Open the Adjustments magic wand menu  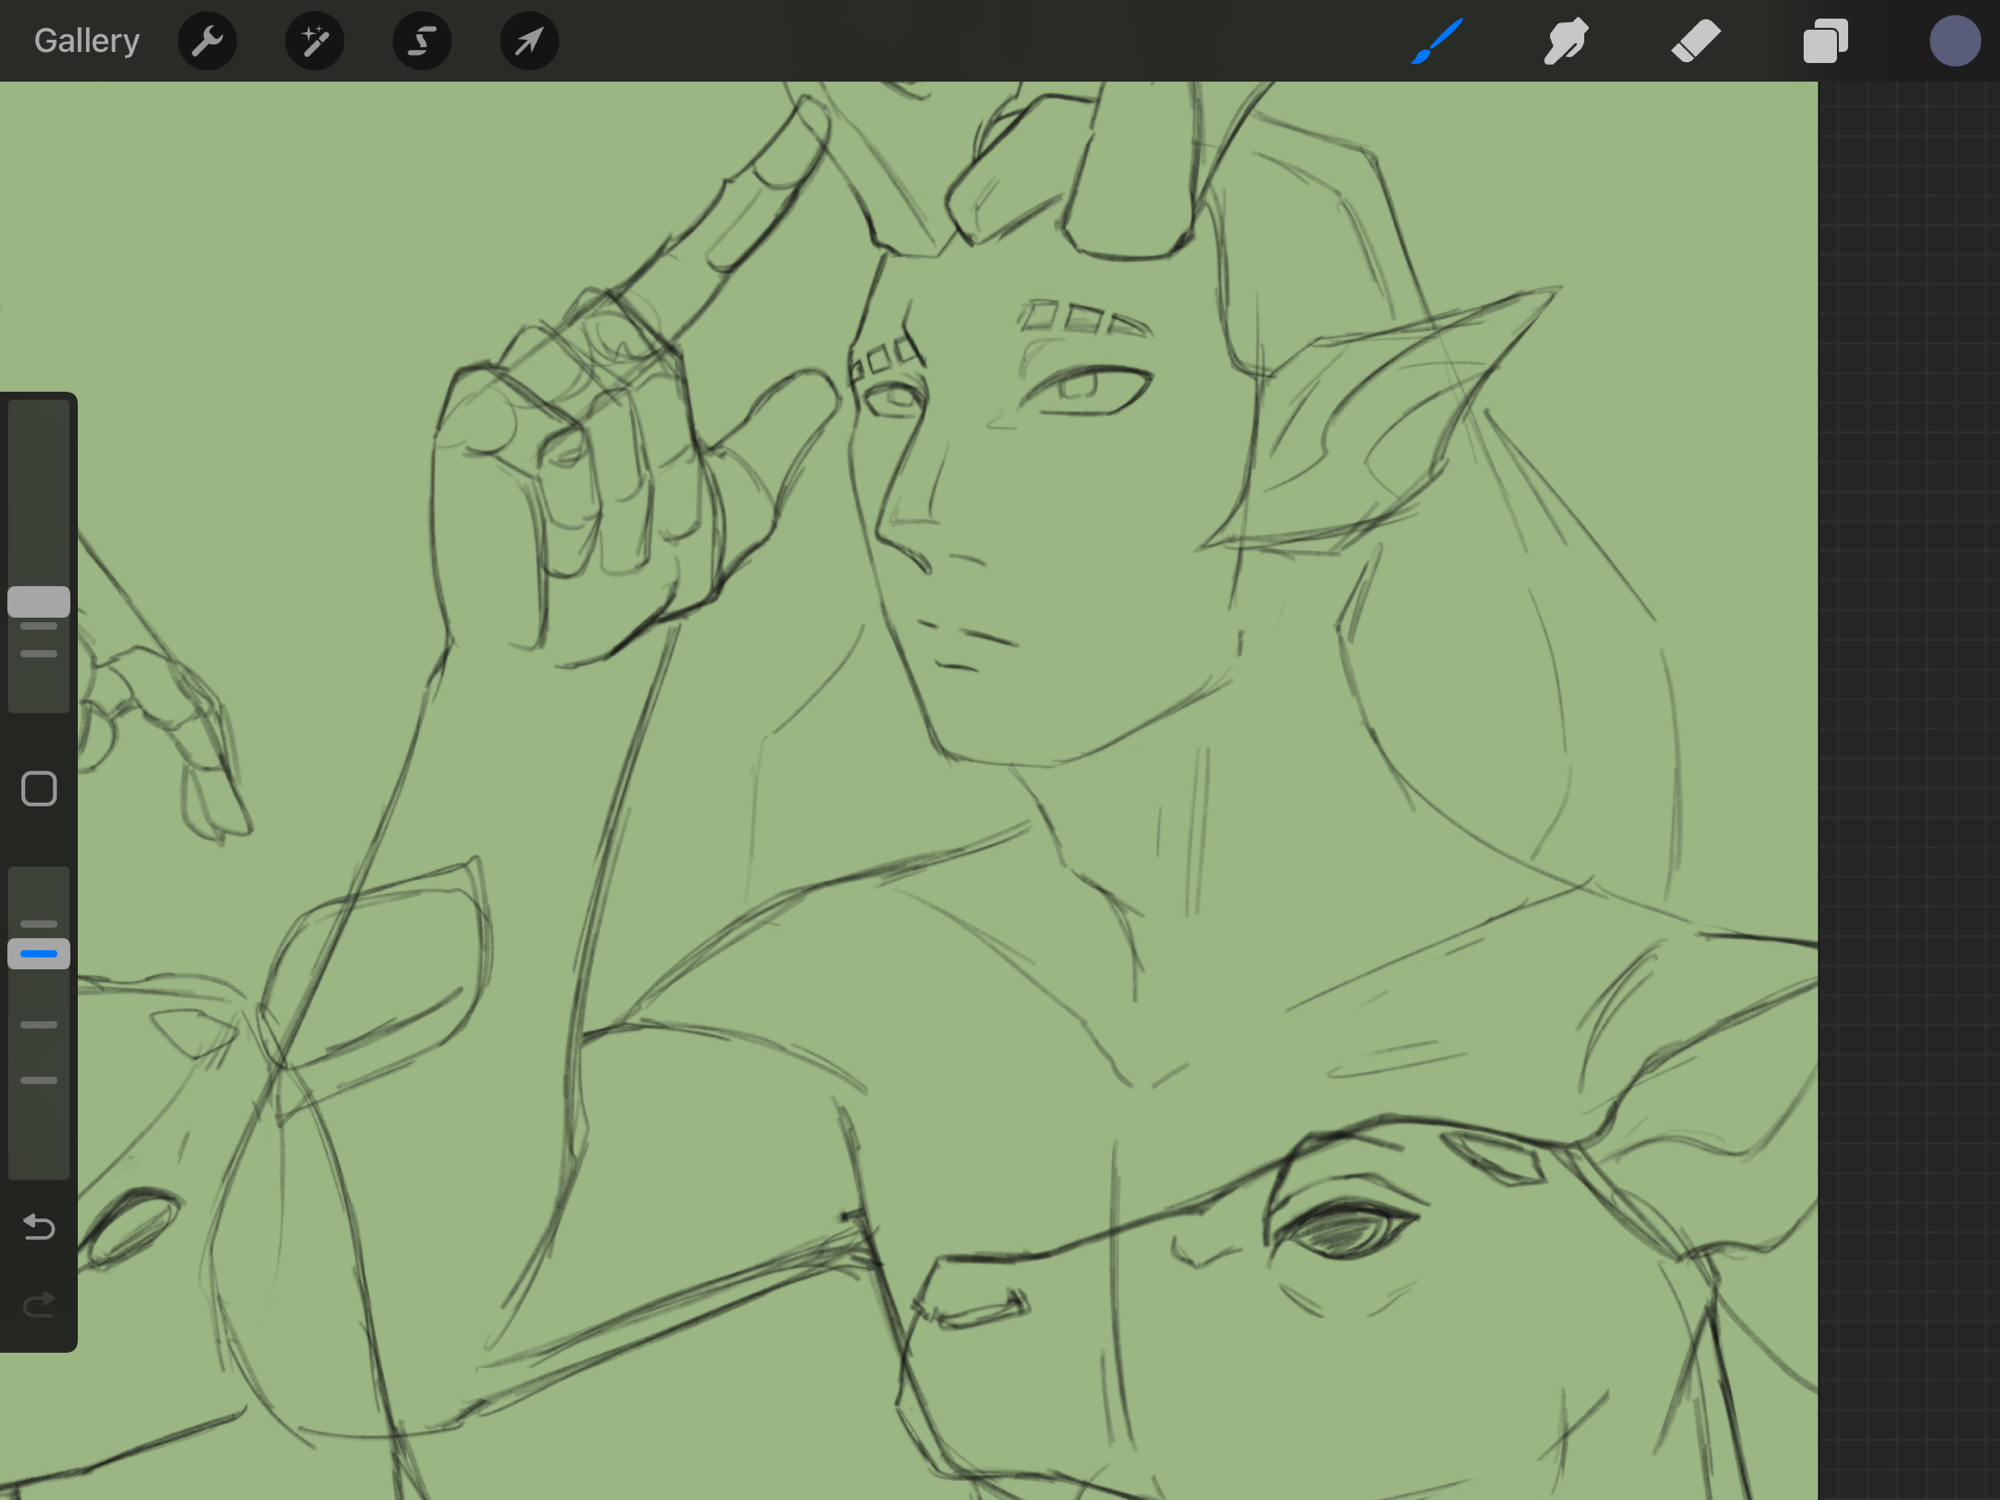[314, 41]
